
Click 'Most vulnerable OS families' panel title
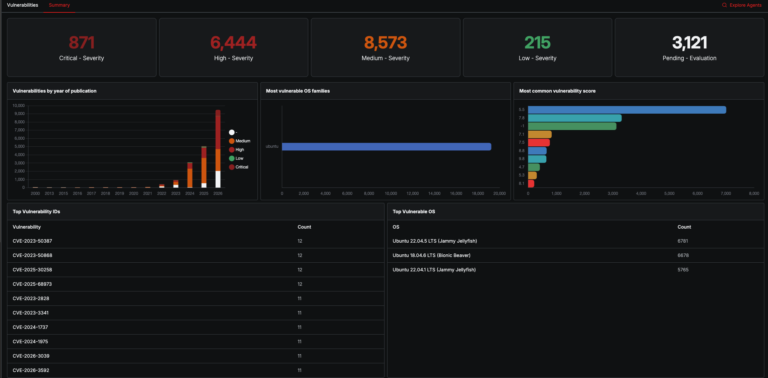(x=297, y=91)
